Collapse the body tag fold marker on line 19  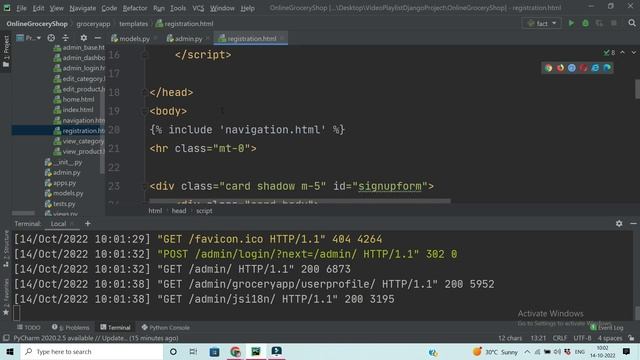click(x=144, y=111)
